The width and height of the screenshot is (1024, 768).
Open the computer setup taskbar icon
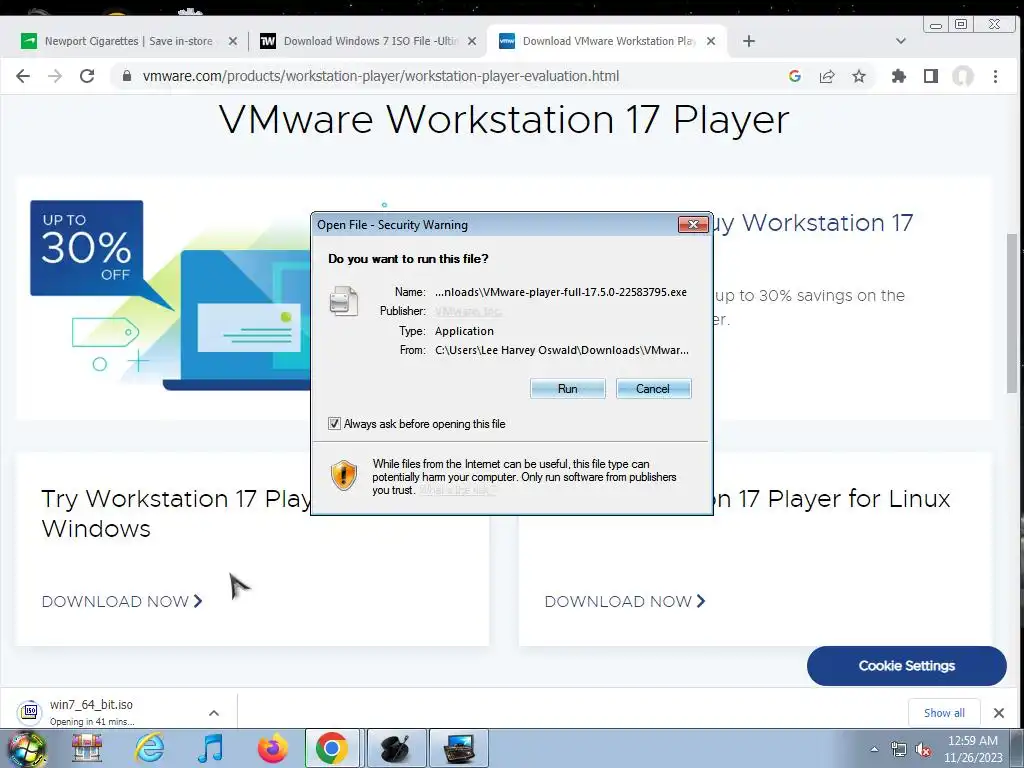(x=458, y=748)
